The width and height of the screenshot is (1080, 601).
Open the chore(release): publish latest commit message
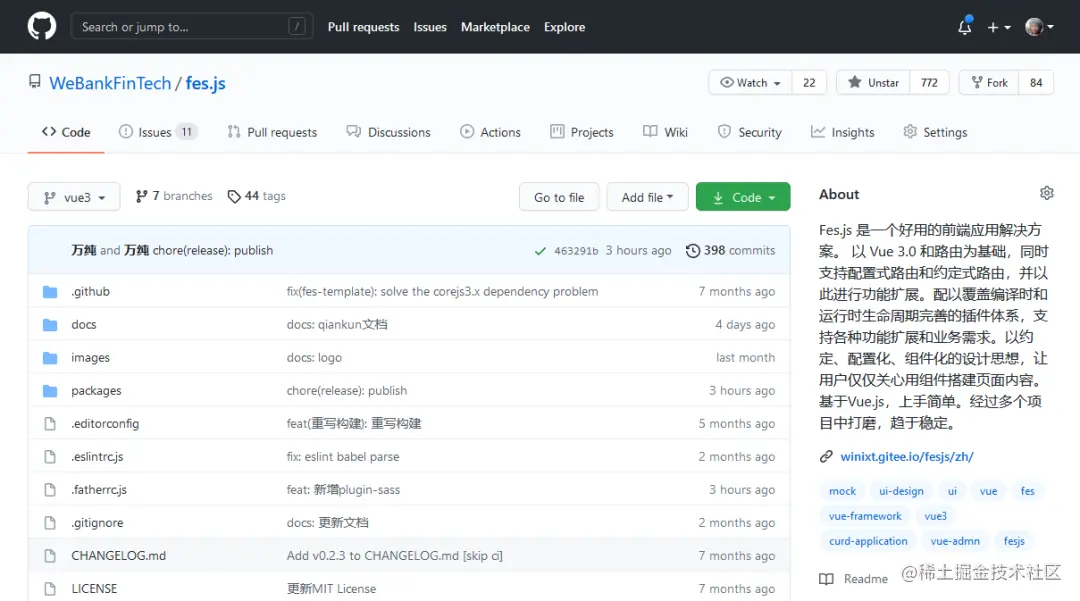tap(213, 251)
